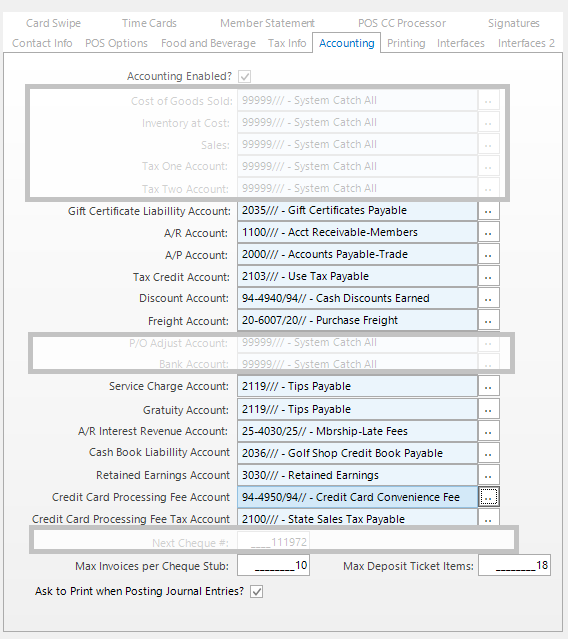
Task: Select the Mbrship-Late Fees field
Action: point(357,432)
